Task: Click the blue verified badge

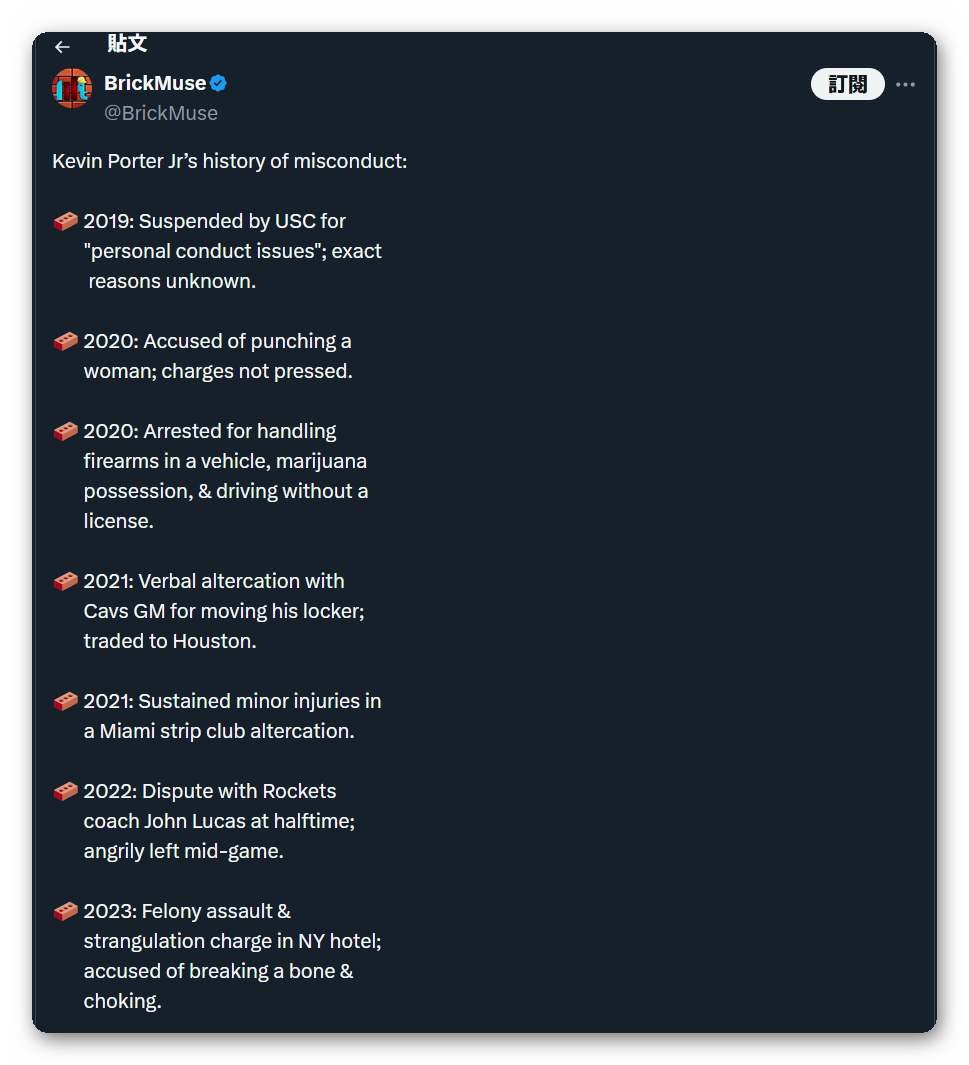Action: click(x=218, y=83)
